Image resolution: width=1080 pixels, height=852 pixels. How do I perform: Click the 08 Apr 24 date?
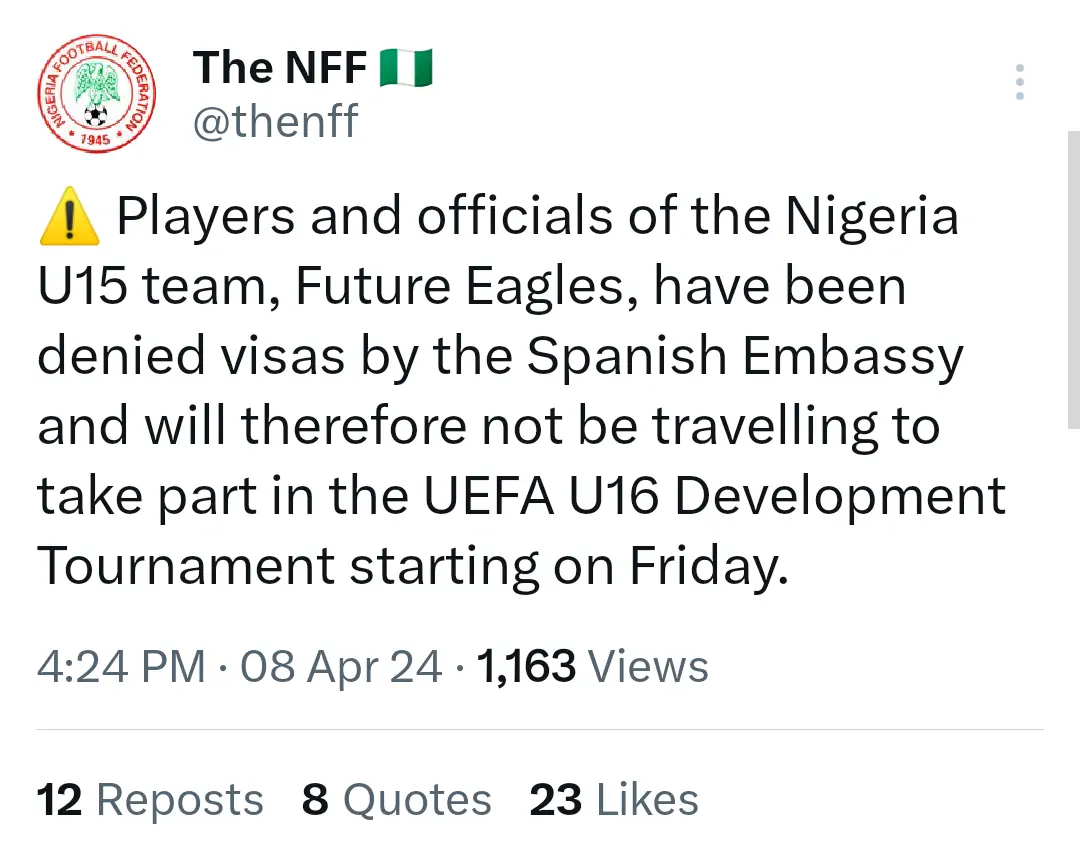pos(341,666)
